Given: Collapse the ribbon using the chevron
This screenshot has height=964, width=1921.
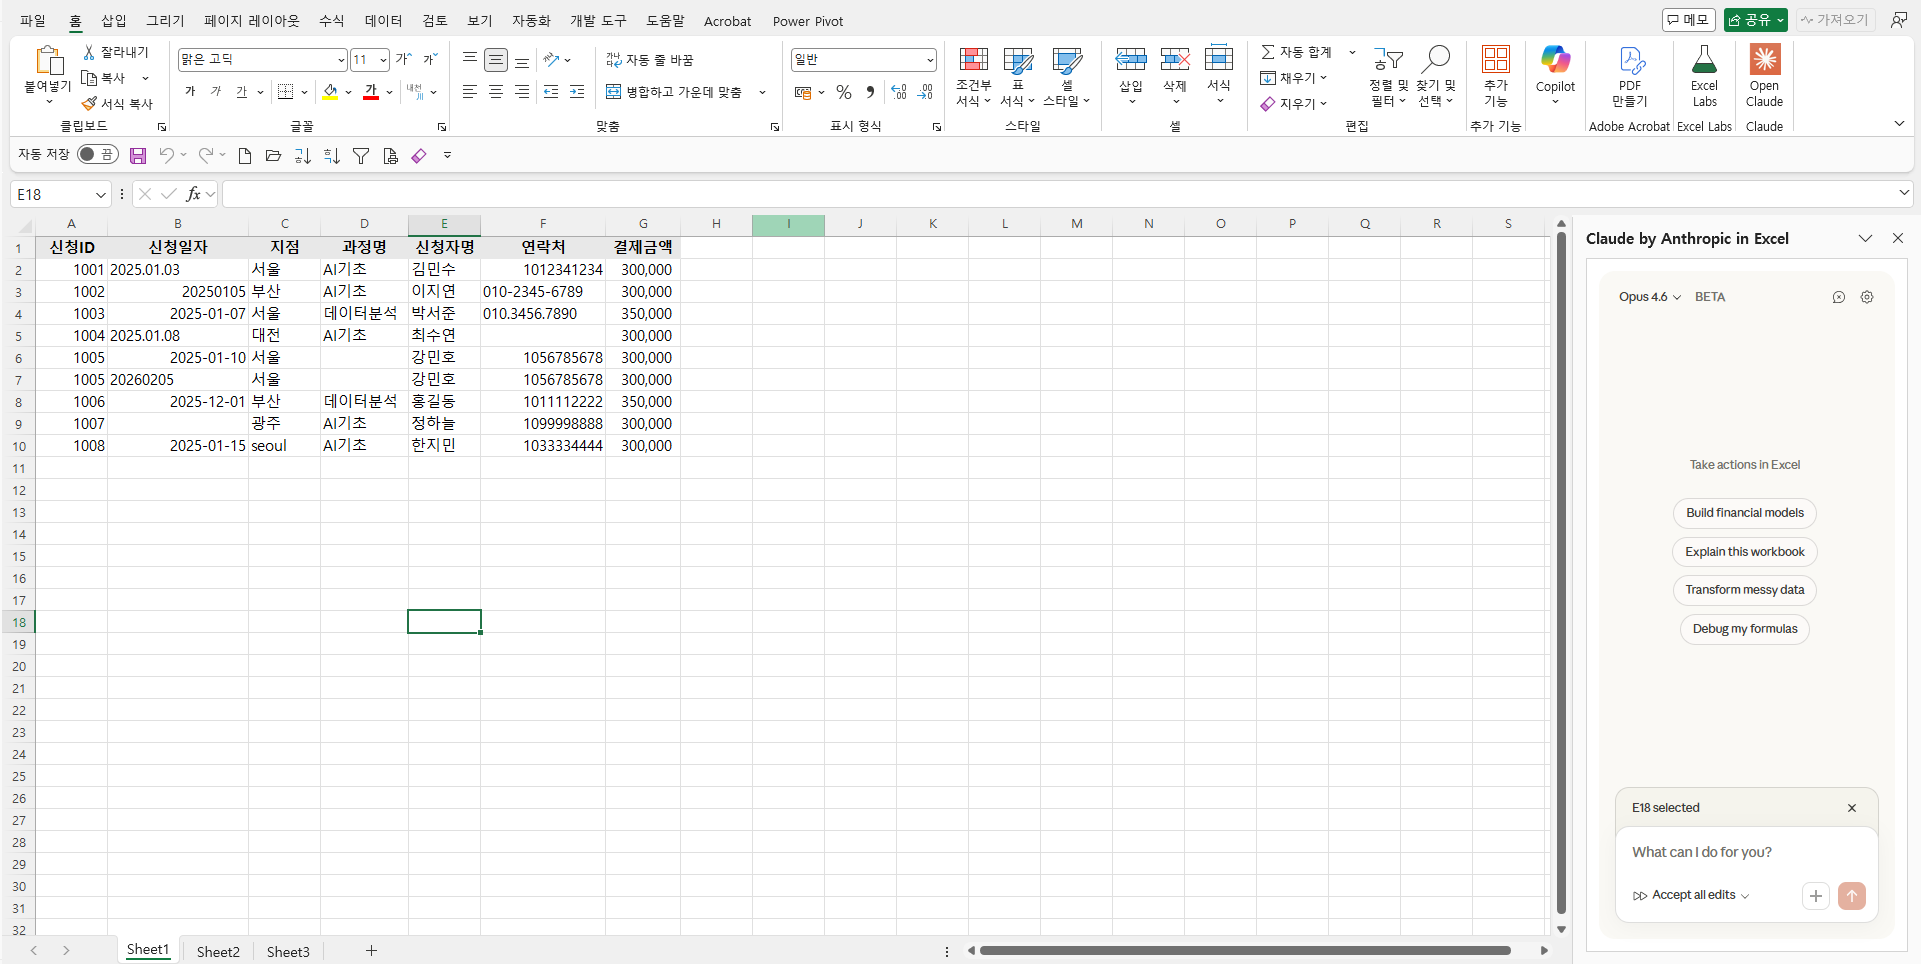Looking at the screenshot, I should tap(1899, 124).
